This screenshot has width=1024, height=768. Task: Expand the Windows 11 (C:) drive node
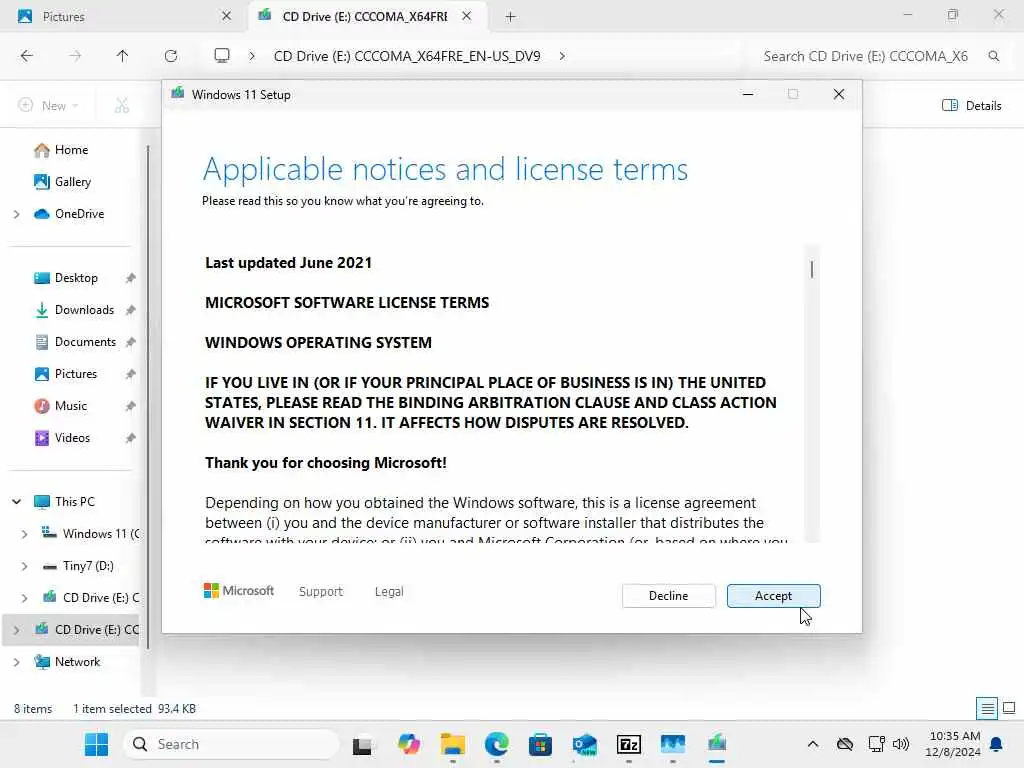24,534
